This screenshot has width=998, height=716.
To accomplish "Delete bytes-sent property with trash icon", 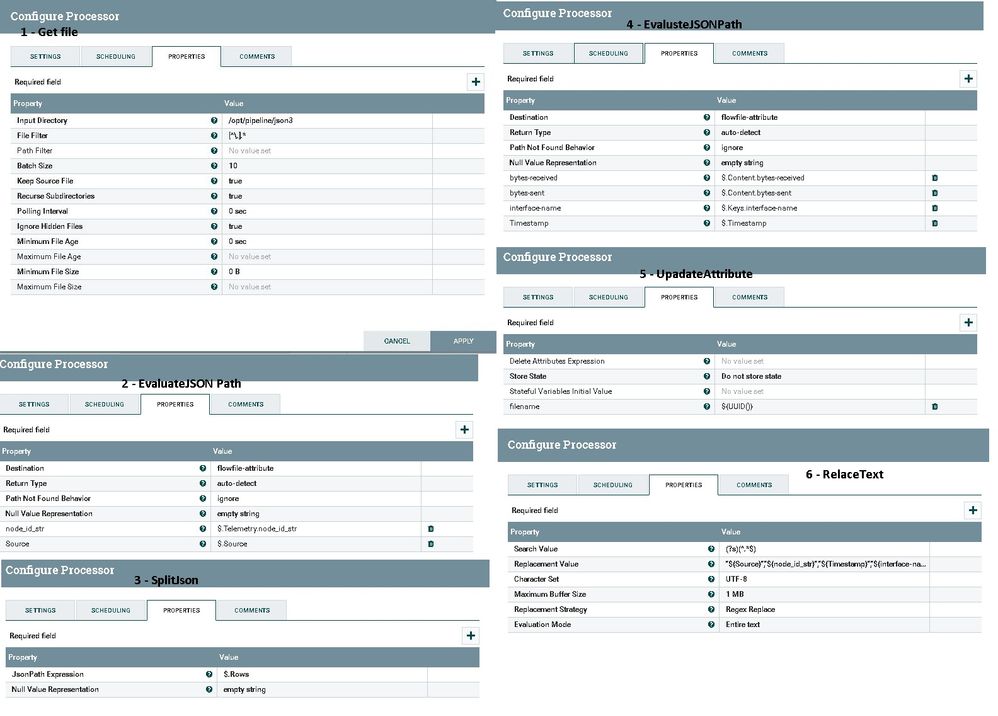I will coord(934,193).
